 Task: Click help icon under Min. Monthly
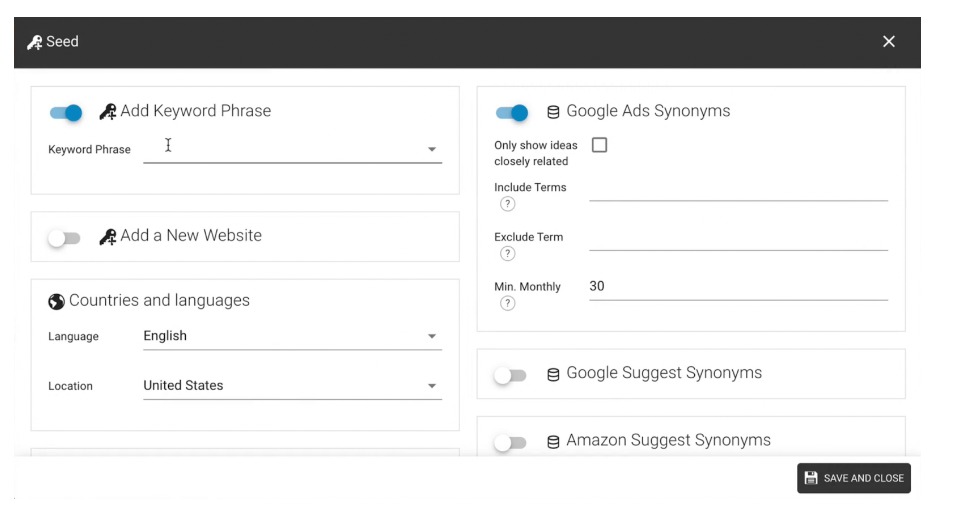(507, 304)
